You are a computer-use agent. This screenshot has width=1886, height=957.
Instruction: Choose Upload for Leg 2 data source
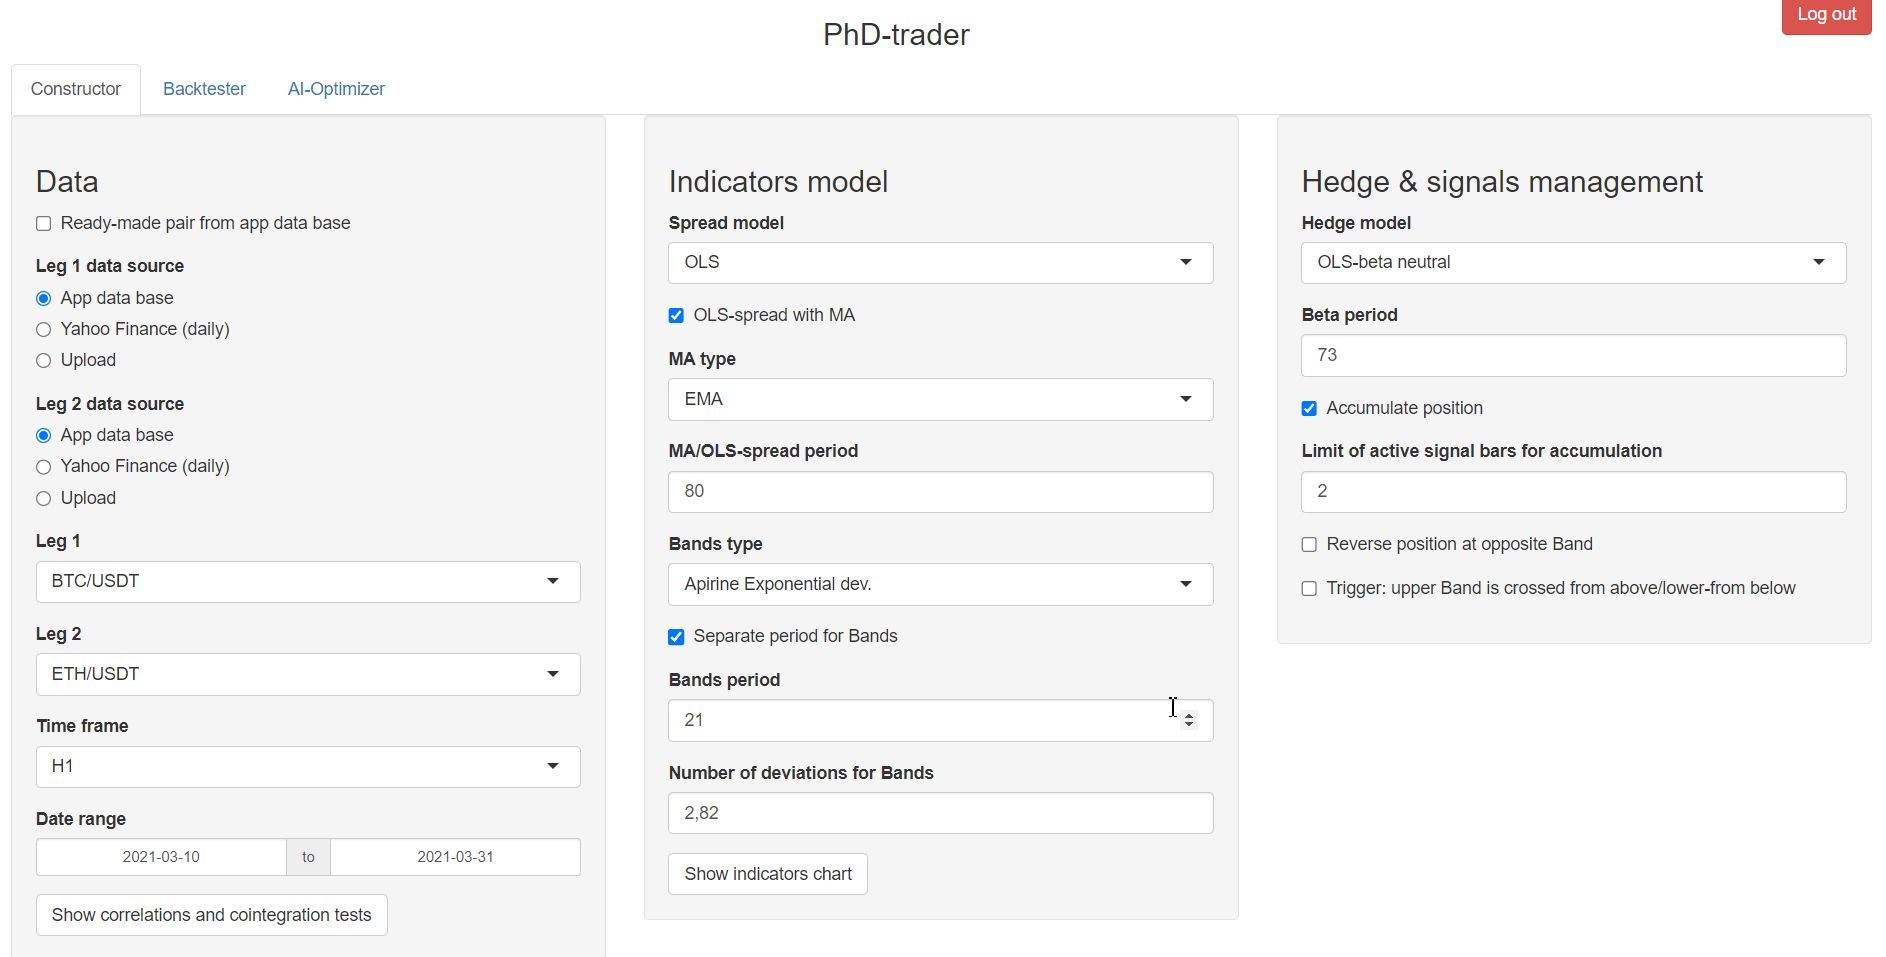point(44,499)
